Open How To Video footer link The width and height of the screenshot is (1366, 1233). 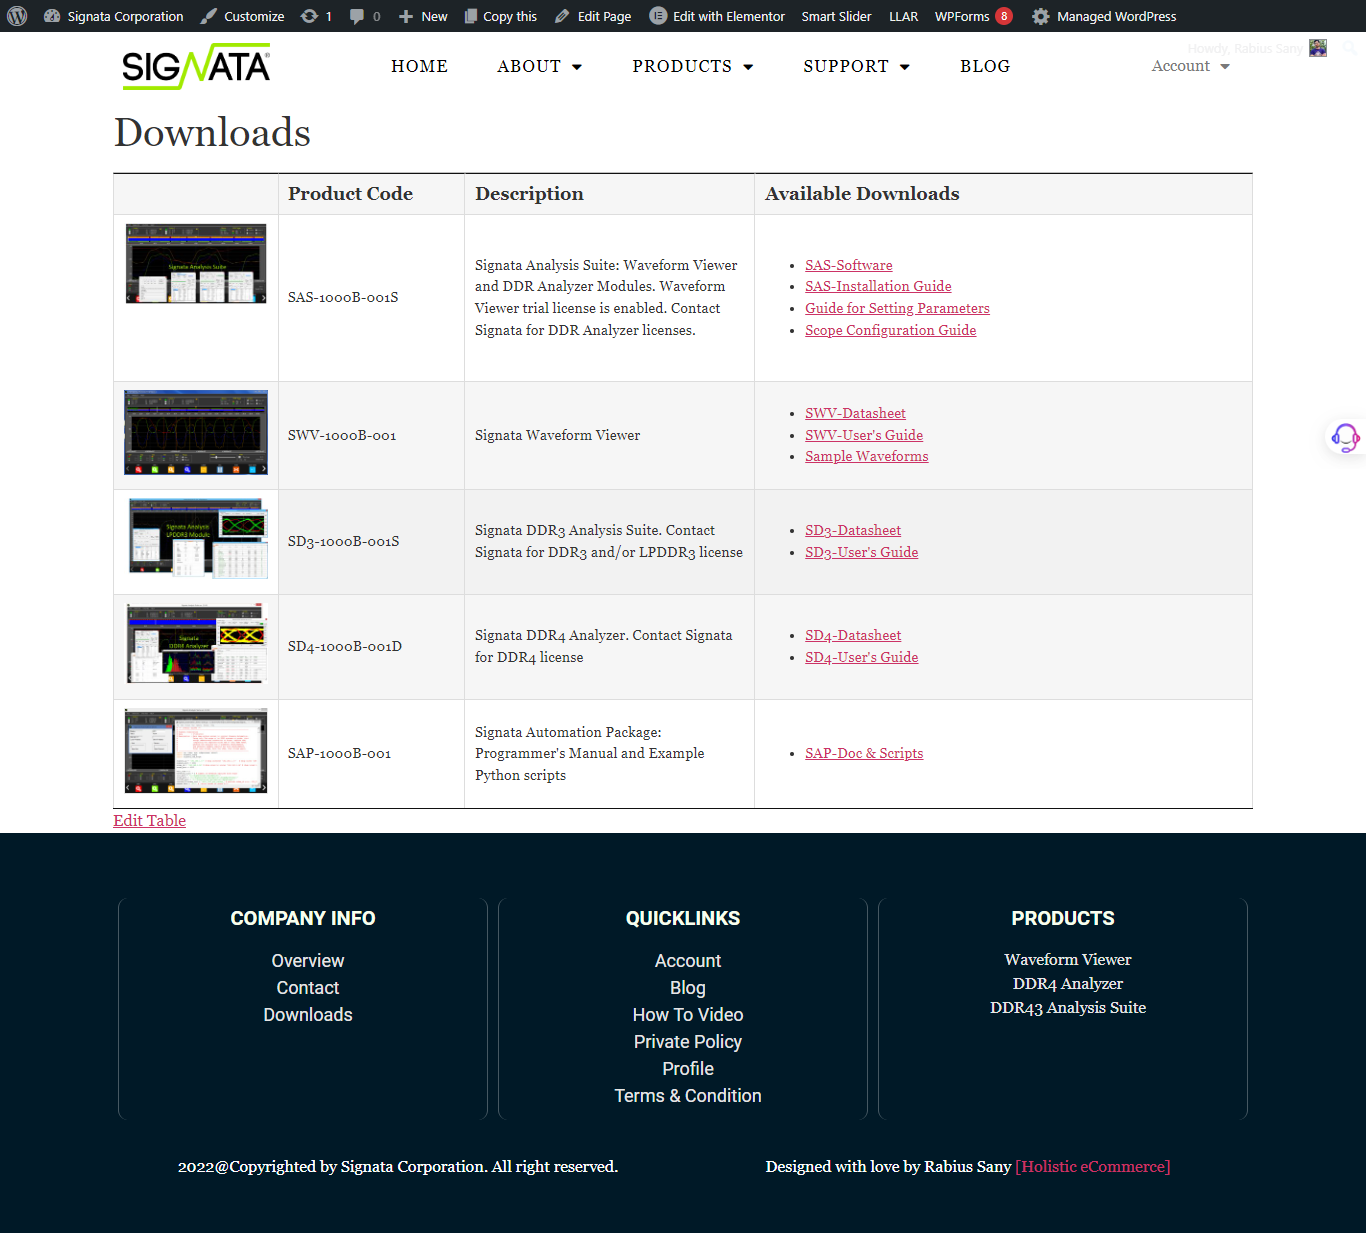pos(688,1015)
